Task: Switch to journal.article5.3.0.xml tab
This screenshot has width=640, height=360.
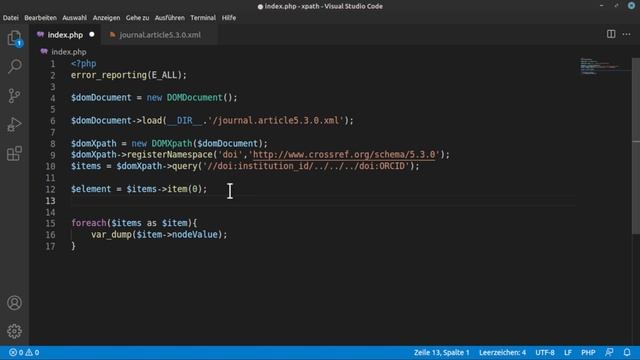Action: 159,35
